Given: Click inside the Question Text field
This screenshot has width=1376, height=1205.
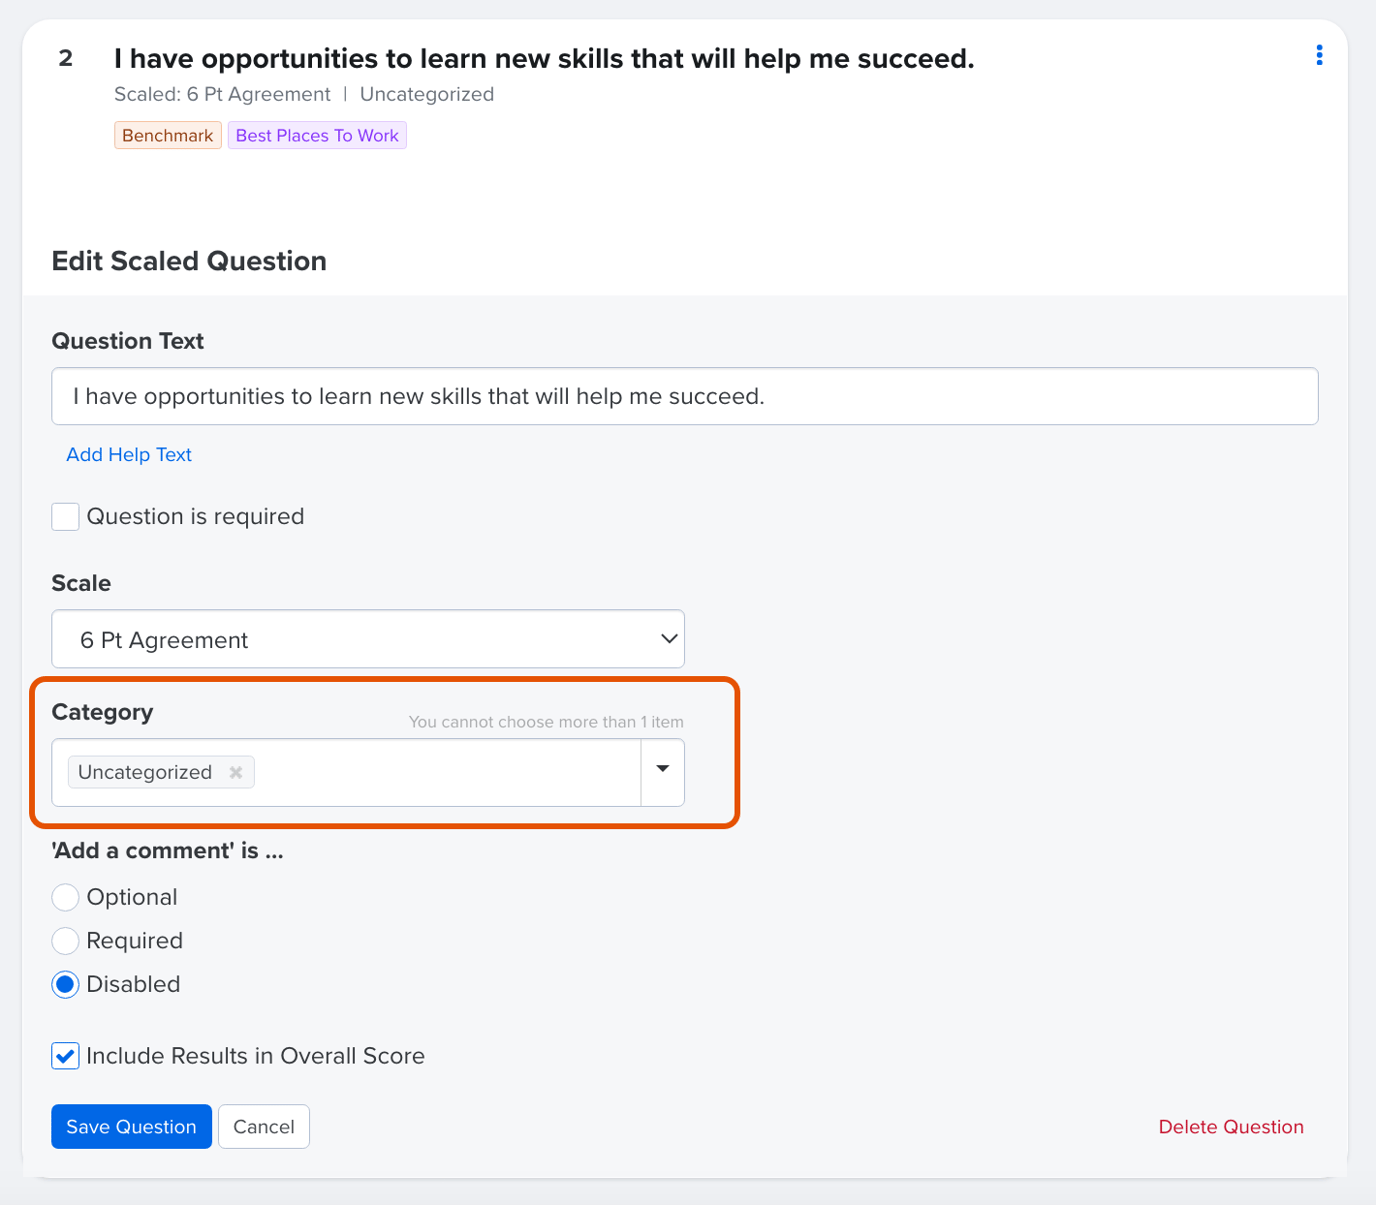Looking at the screenshot, I should [x=684, y=396].
